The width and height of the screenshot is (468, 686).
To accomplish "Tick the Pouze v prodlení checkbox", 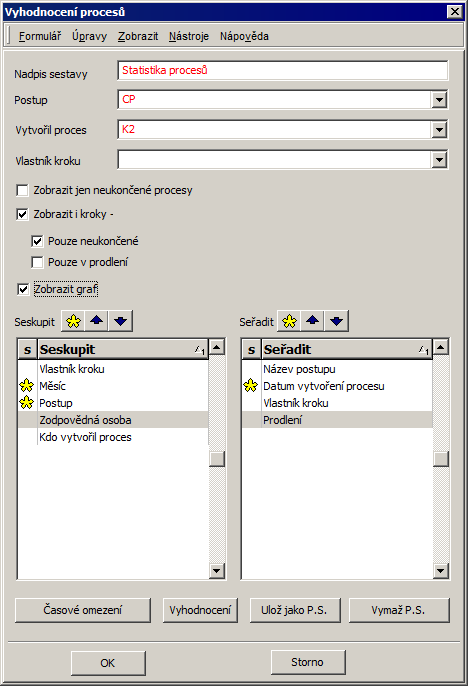I will [x=37, y=262].
